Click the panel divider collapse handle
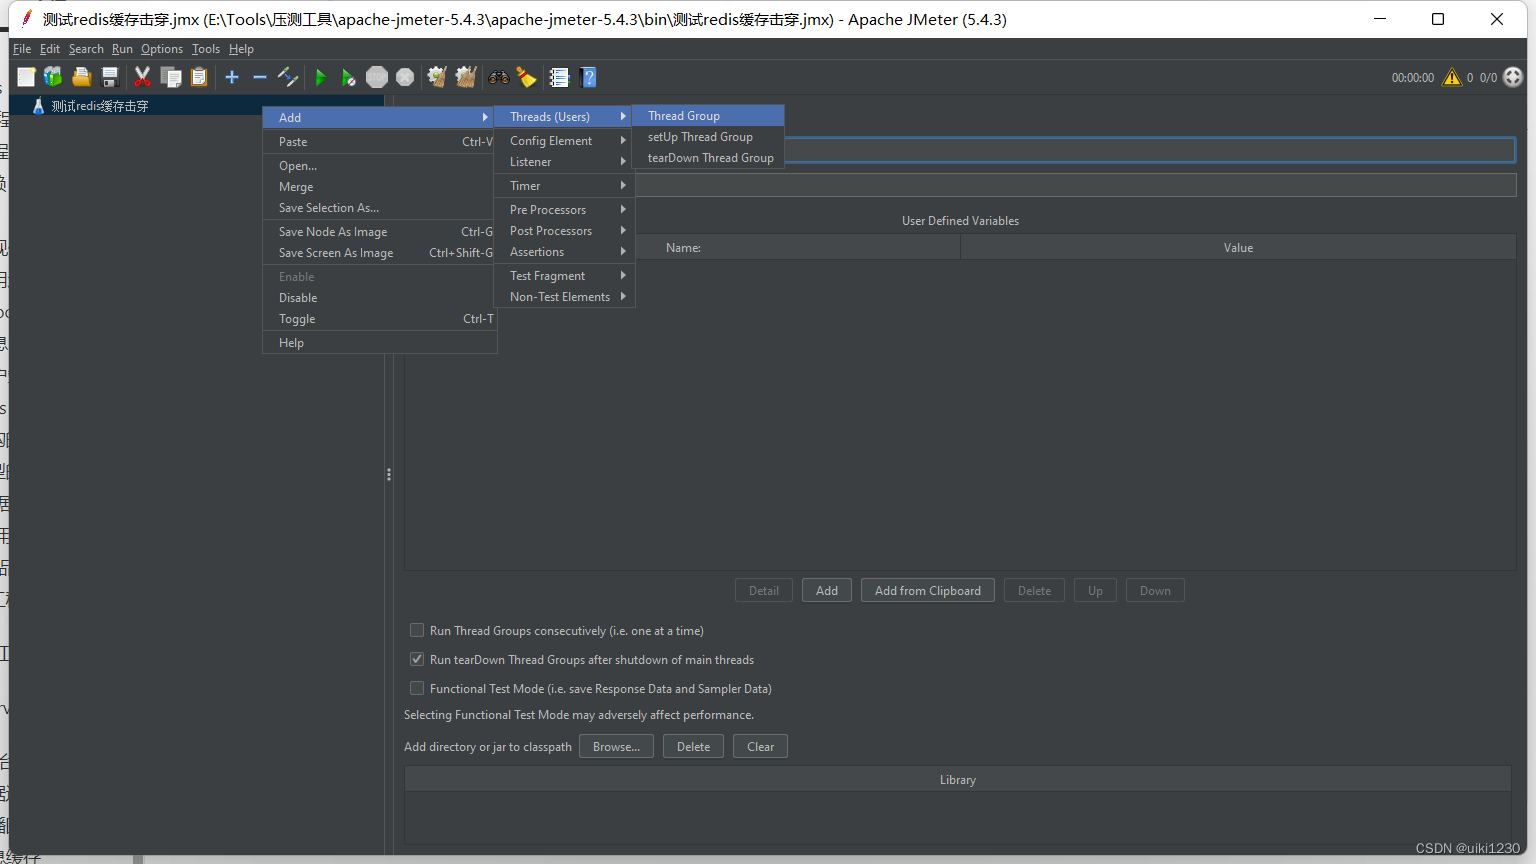 (389, 475)
